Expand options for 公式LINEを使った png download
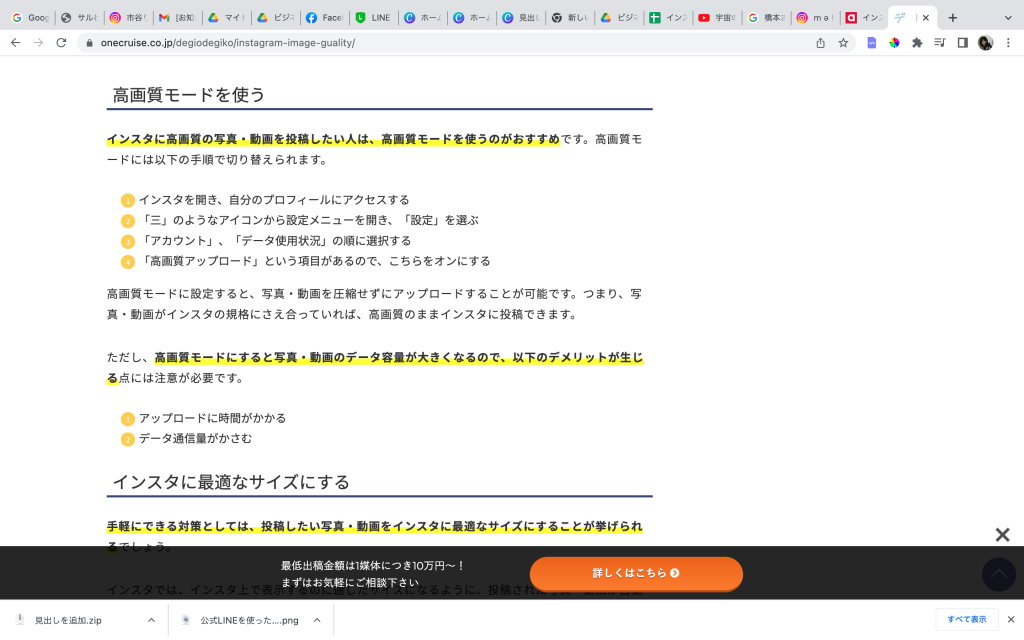This screenshot has height=640, width=1024. point(317,620)
